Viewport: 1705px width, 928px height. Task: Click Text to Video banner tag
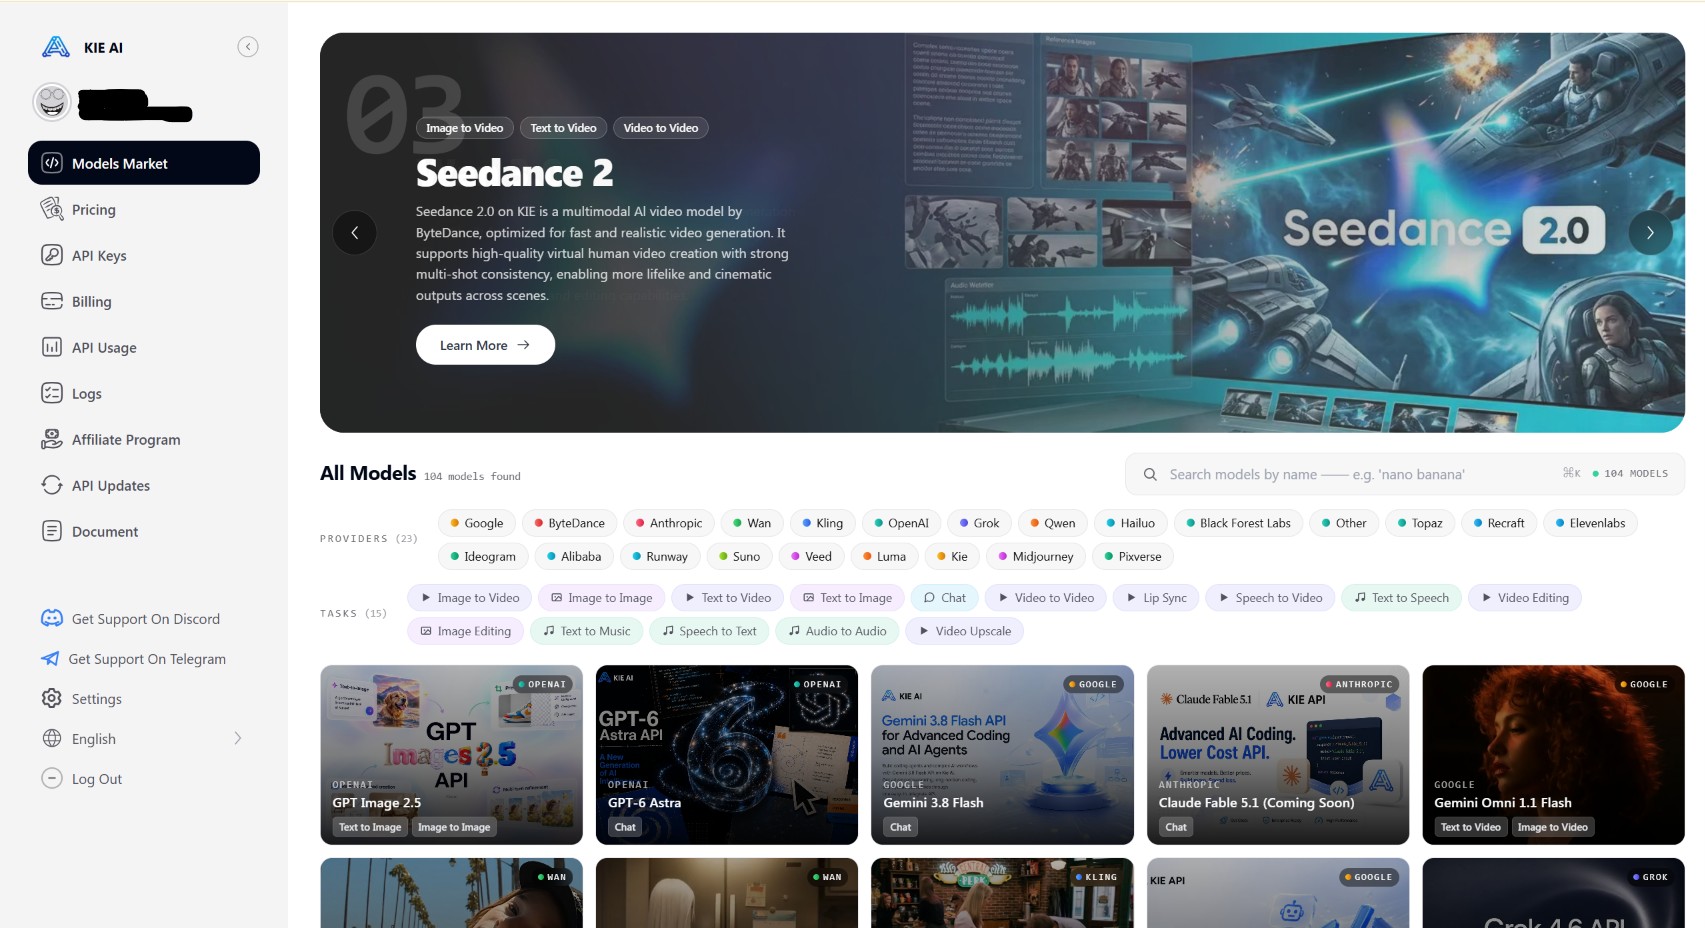pyautogui.click(x=563, y=128)
